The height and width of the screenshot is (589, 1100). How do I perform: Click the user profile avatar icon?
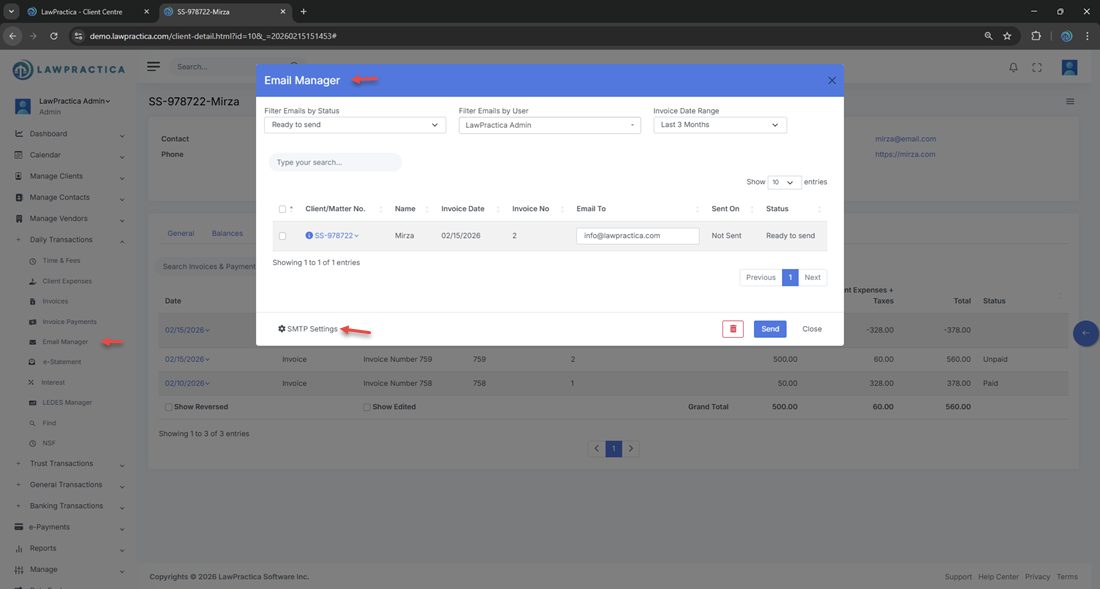pyautogui.click(x=1069, y=67)
